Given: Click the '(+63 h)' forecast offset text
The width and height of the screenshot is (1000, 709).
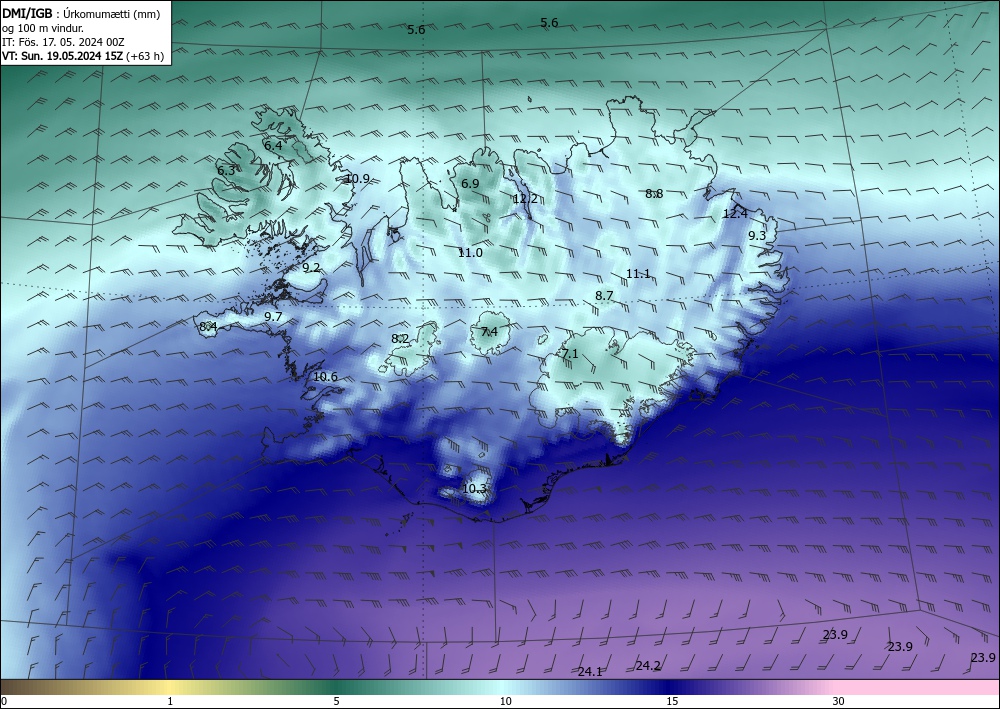Looking at the screenshot, I should [145, 56].
